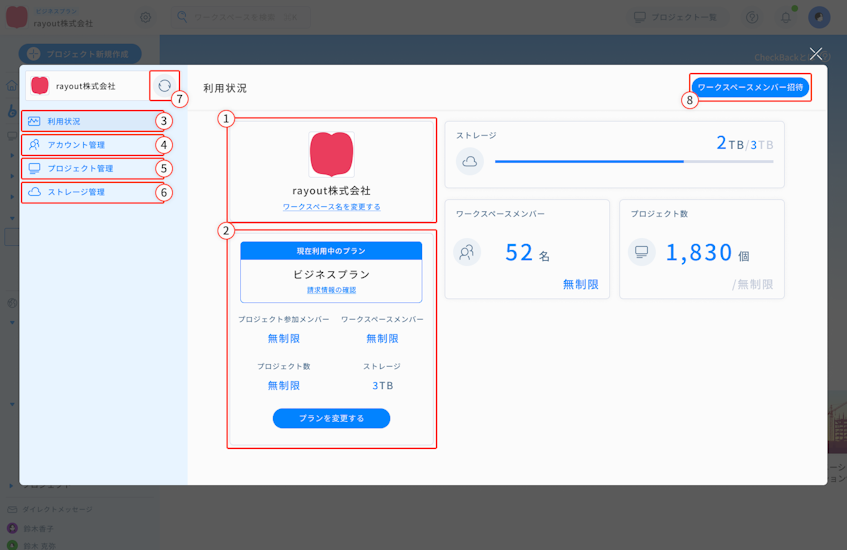The image size is (847, 550).
Task: Click ワークスペース名を変更する link
Action: 332,207
